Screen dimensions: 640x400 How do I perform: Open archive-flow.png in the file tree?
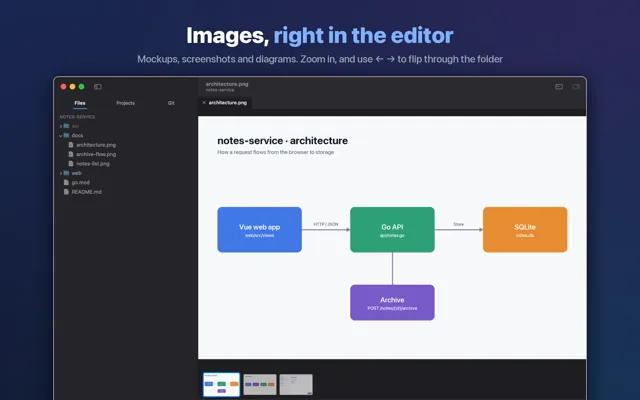coord(96,154)
